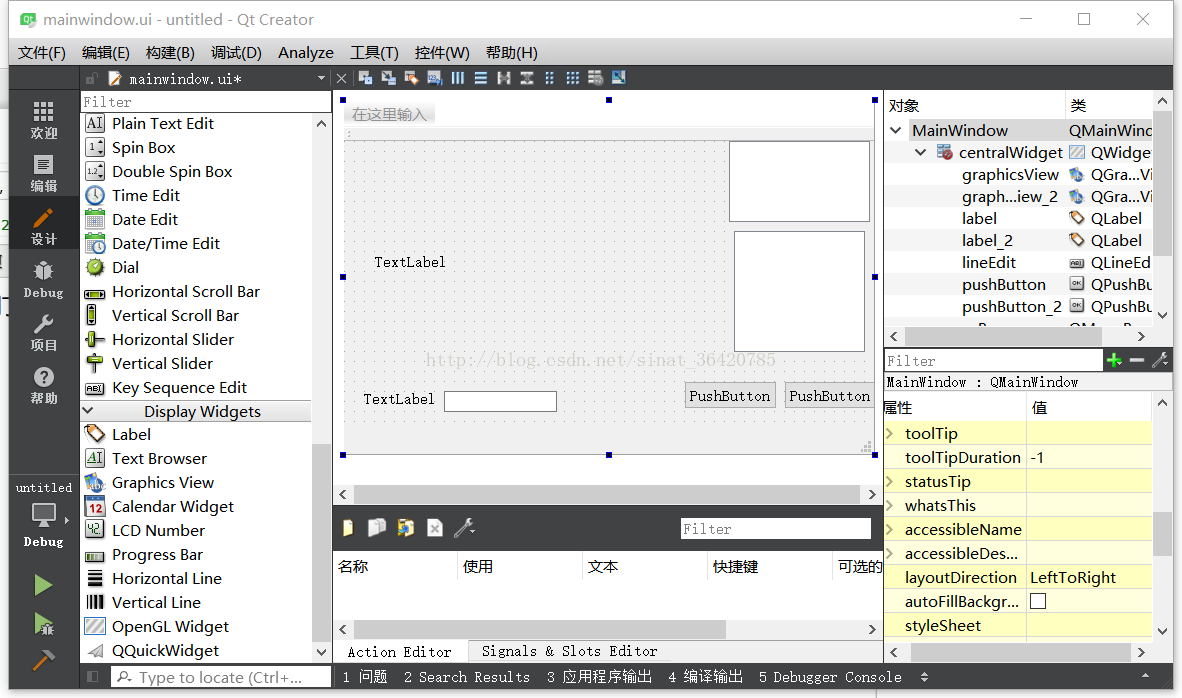Click Adjust Size toolbar icon
1182x698 pixels.
(x=619, y=78)
